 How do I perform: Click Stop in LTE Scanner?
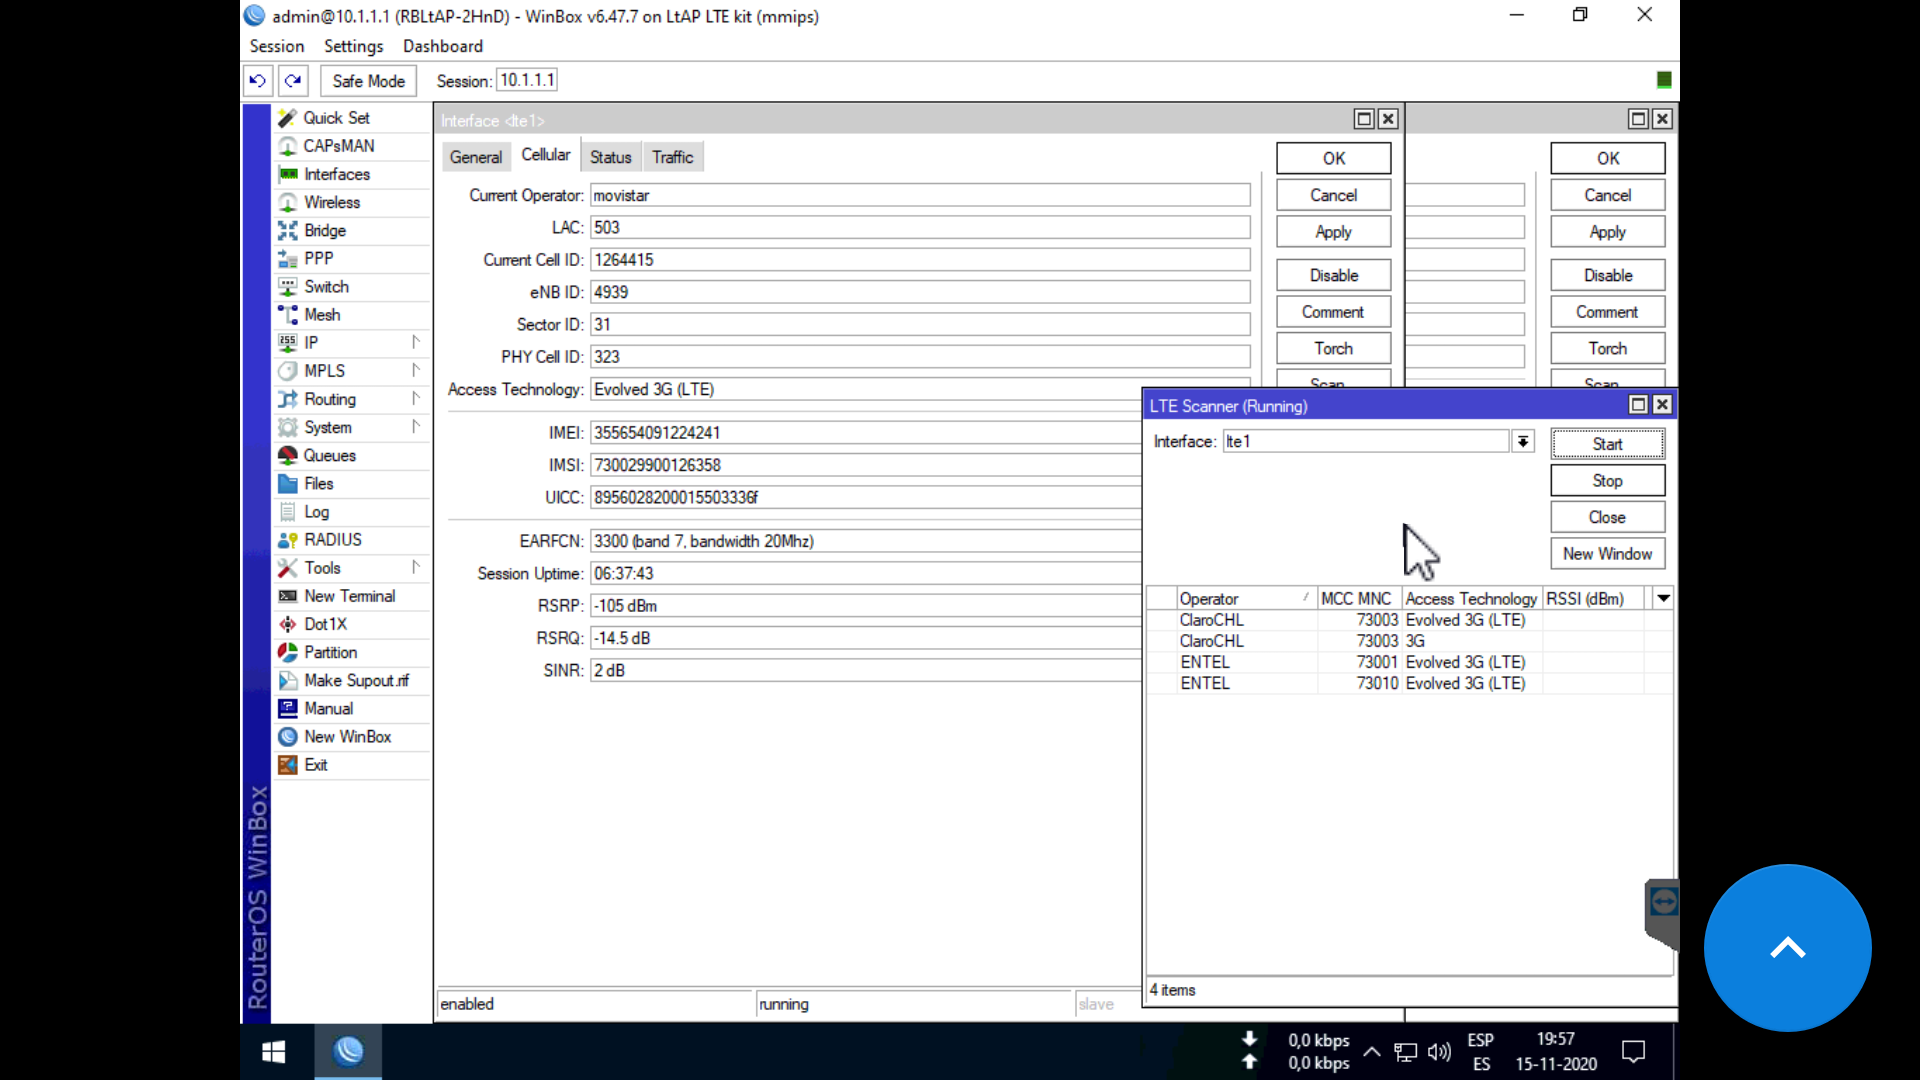click(x=1607, y=481)
